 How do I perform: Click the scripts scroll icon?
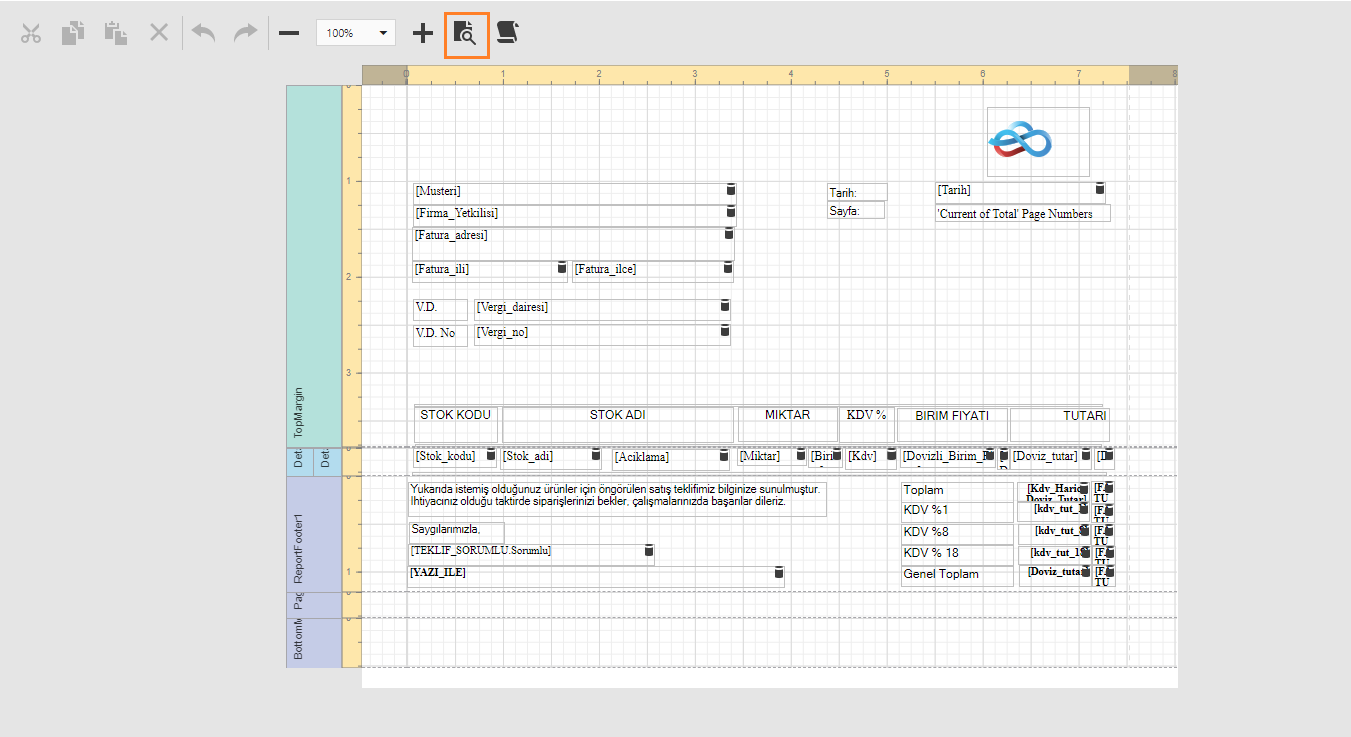[508, 33]
